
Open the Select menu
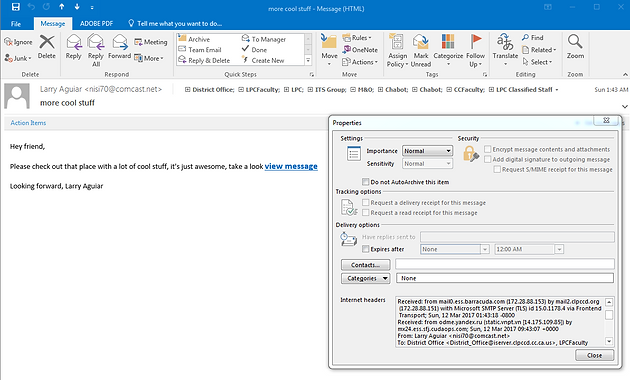pos(538,62)
